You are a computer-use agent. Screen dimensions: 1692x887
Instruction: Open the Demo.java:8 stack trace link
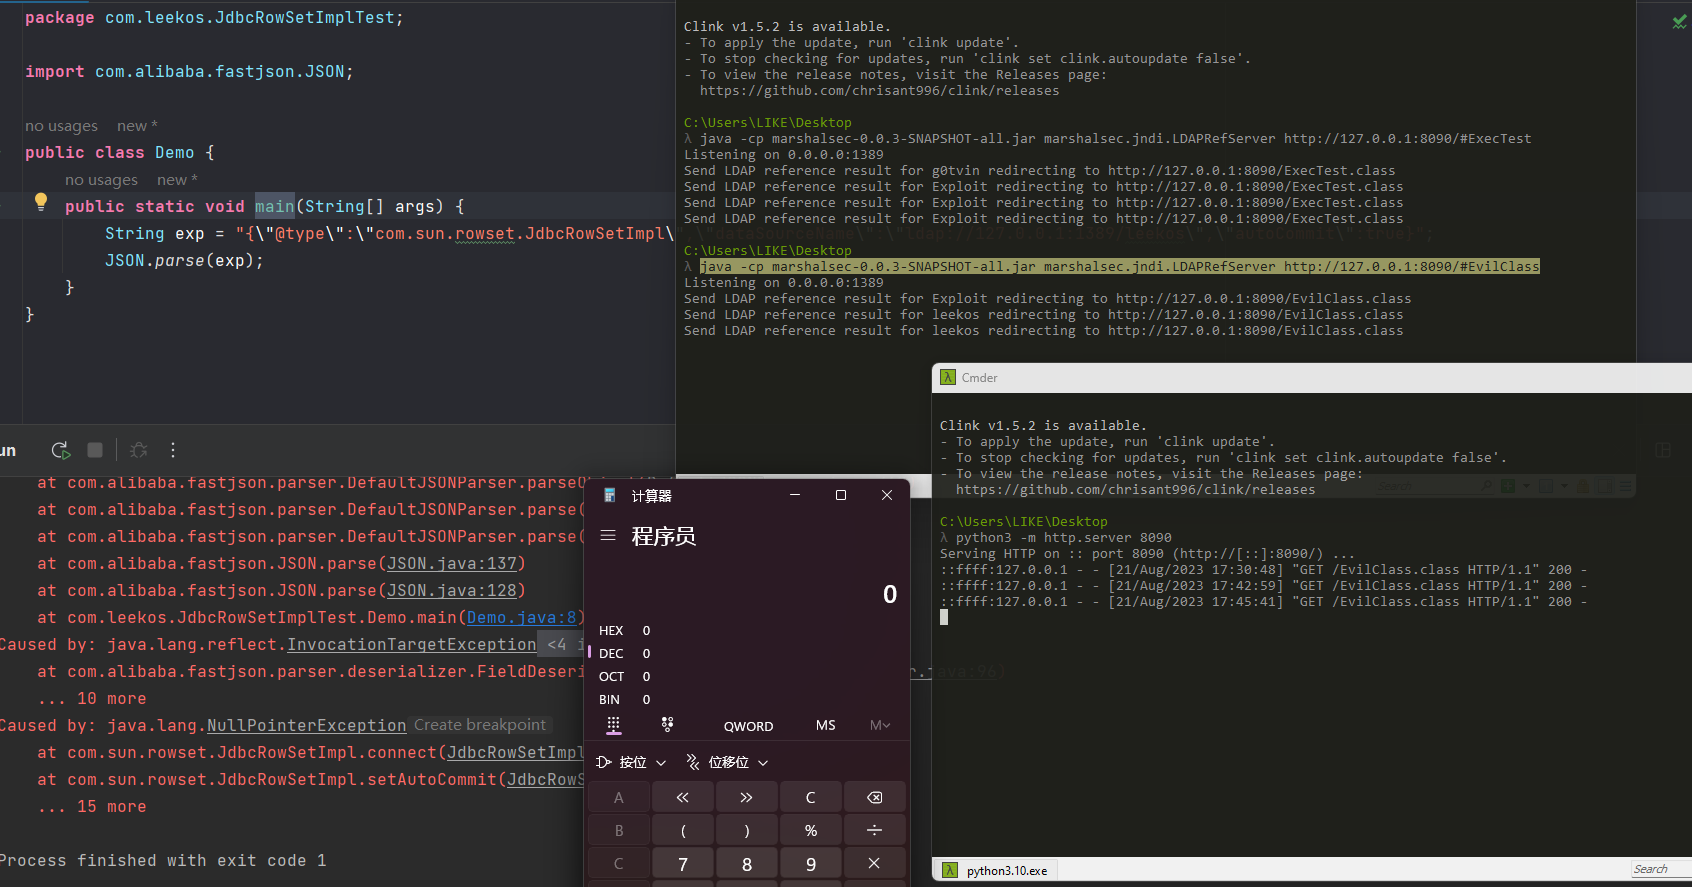pyautogui.click(x=522, y=618)
